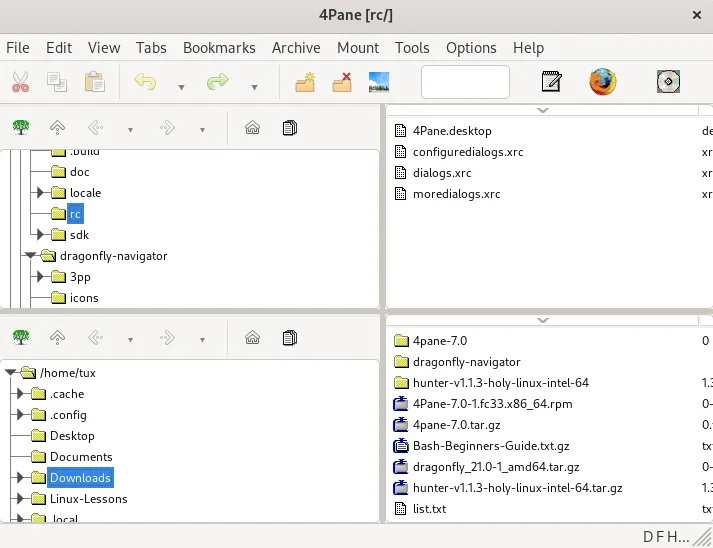Open the Help menu
713x548 pixels.
pos(528,48)
